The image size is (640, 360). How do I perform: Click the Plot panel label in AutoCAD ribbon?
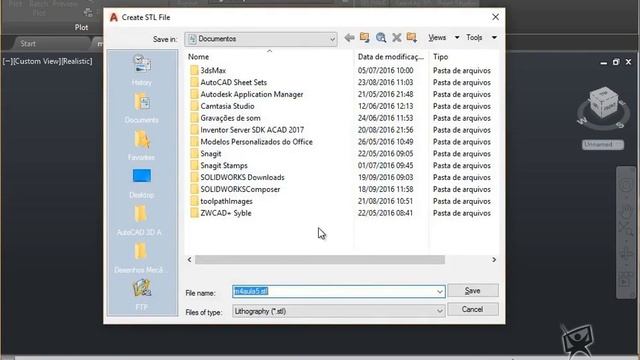[81, 27]
